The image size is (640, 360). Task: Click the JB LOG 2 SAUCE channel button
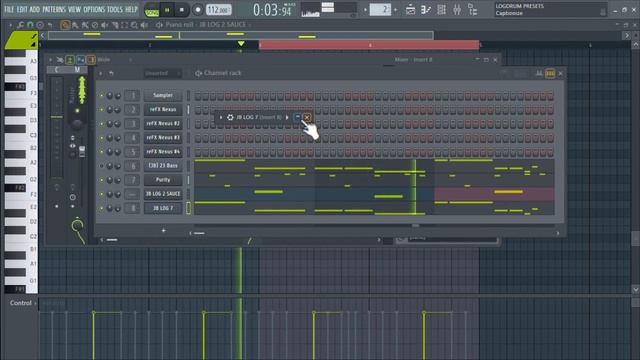point(163,194)
